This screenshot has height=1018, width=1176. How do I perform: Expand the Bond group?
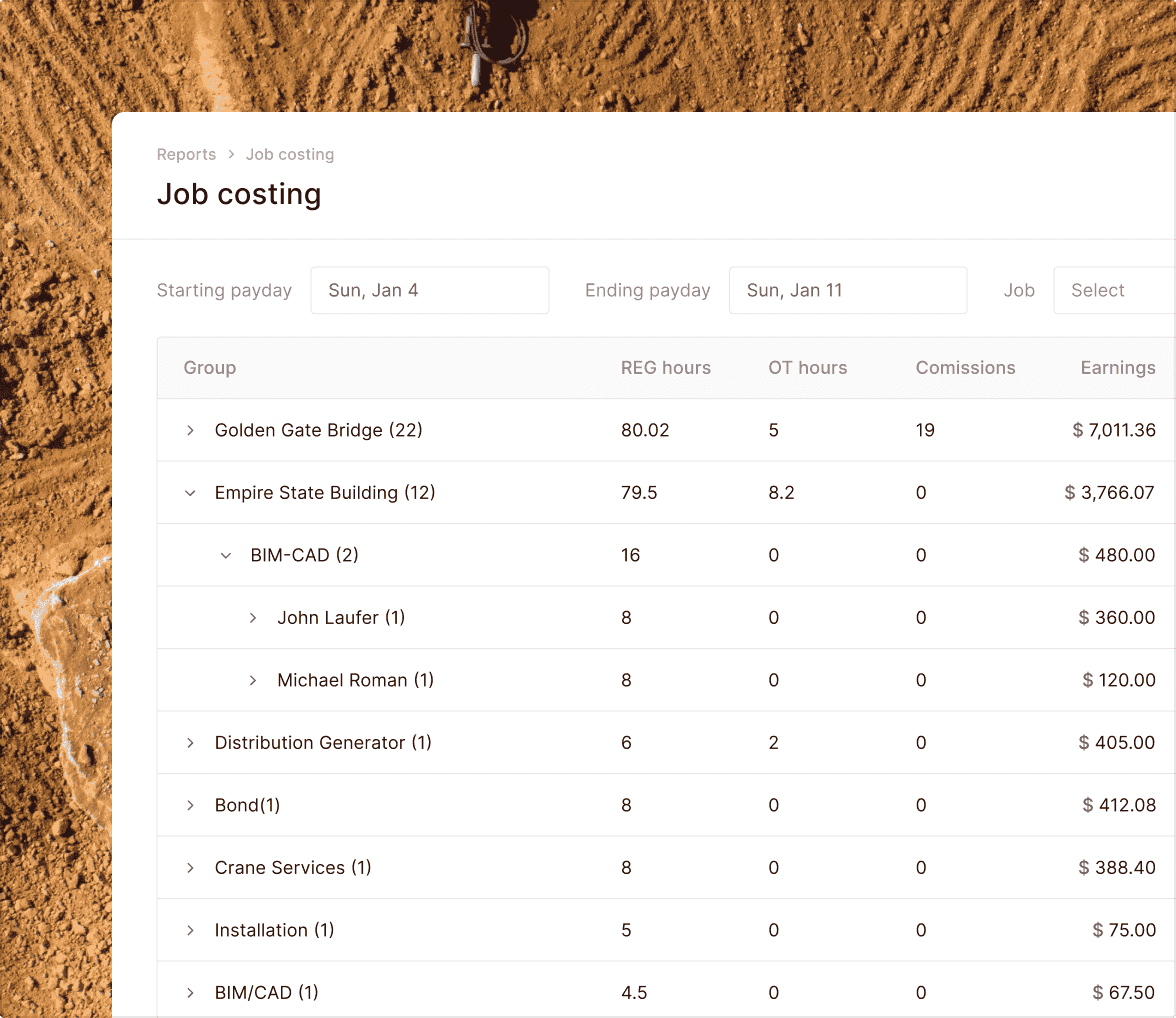(x=189, y=805)
